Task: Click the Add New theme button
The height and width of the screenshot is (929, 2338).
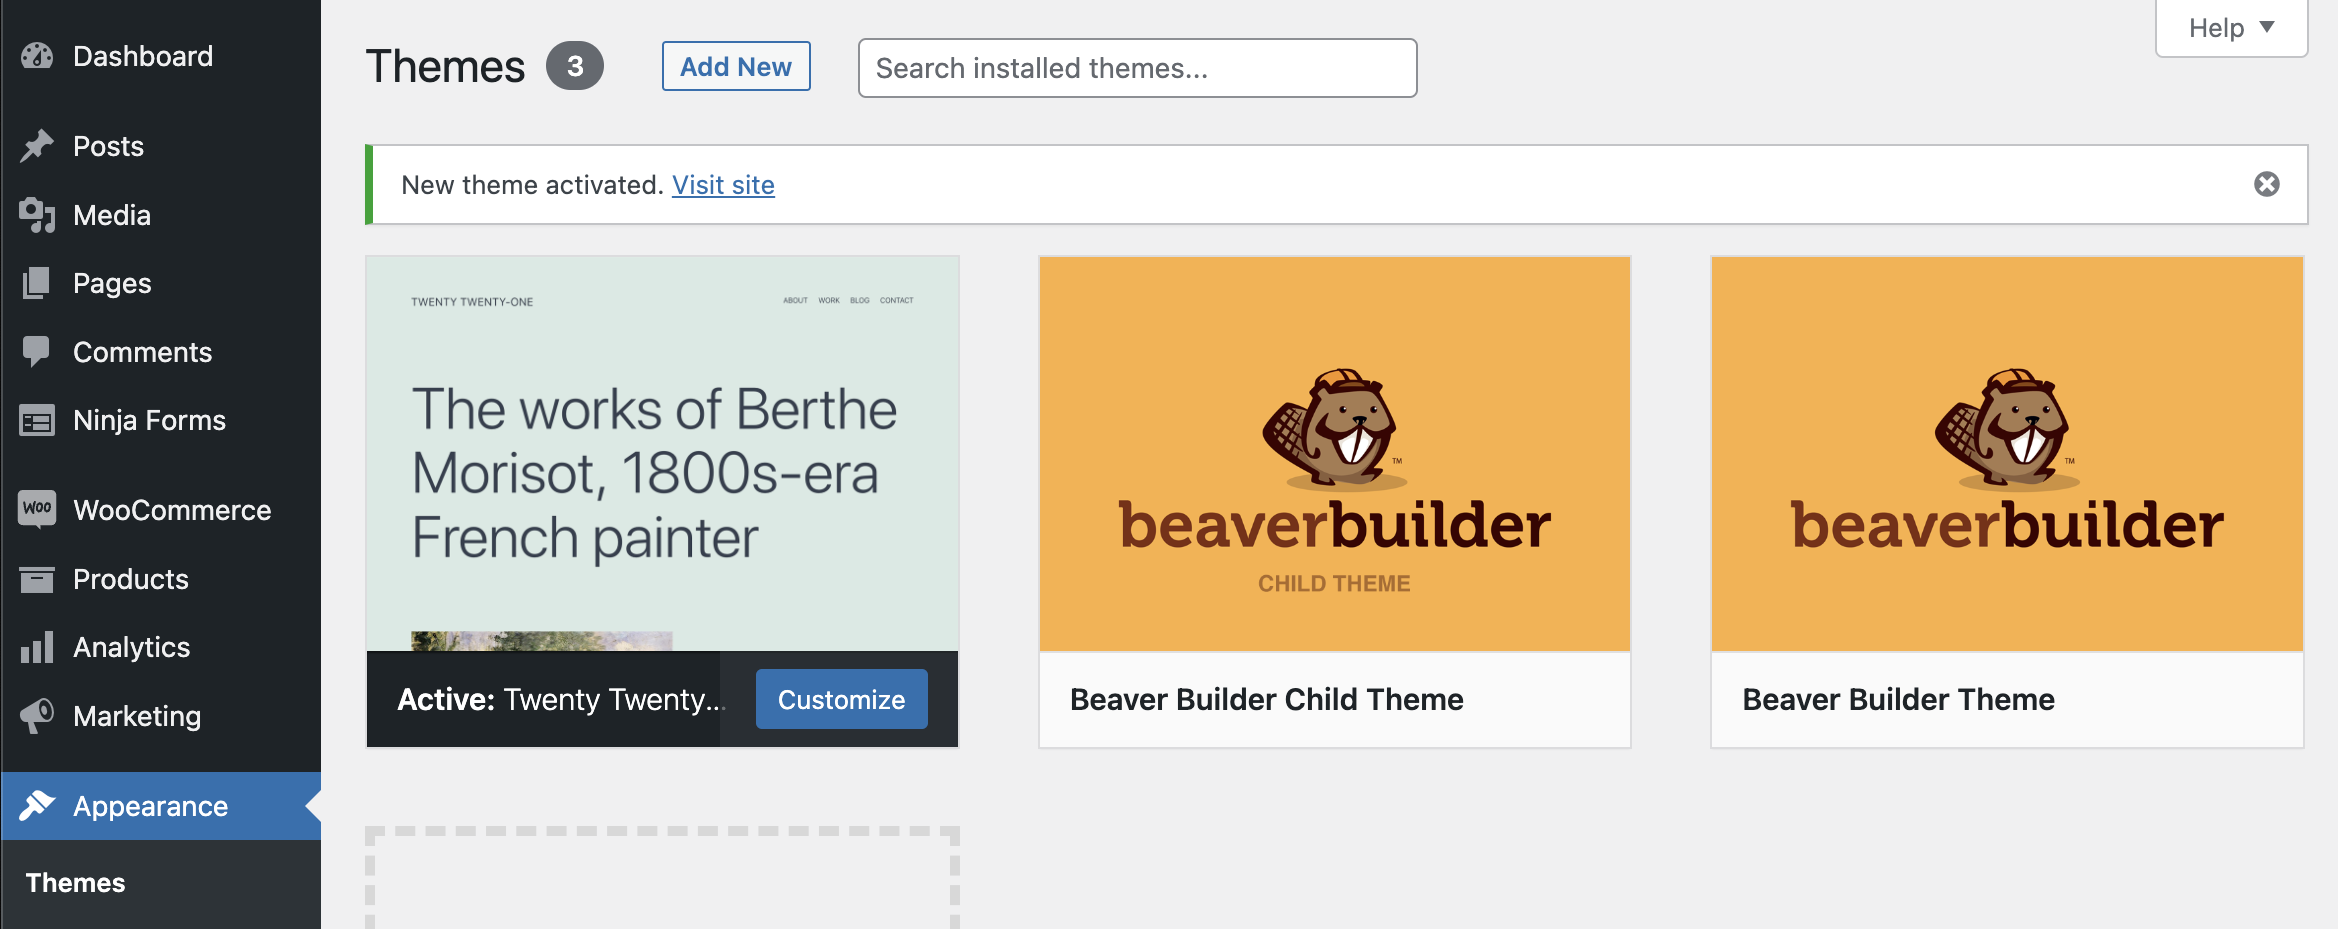Action: pos(735,67)
